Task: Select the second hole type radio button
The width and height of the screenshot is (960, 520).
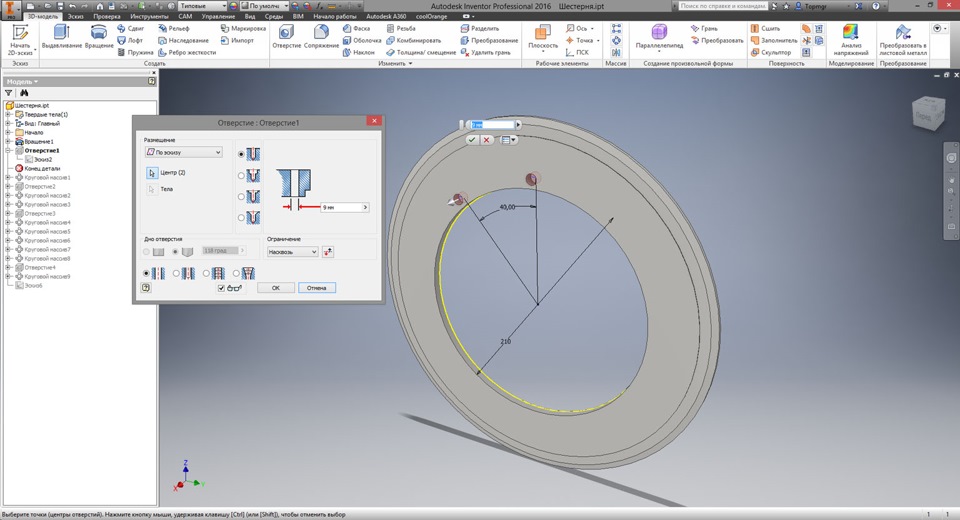Action: point(241,175)
